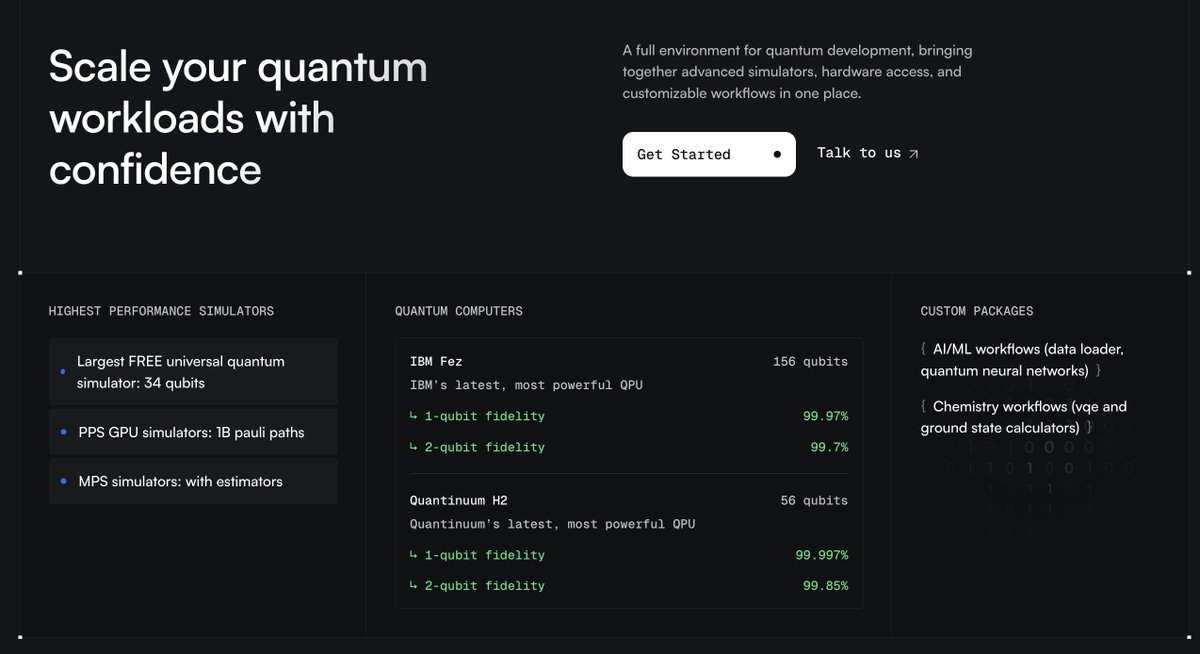Image resolution: width=1200 pixels, height=654 pixels.
Task: Click the blue bullet beside Largest FREE simulator
Action: tap(63, 372)
